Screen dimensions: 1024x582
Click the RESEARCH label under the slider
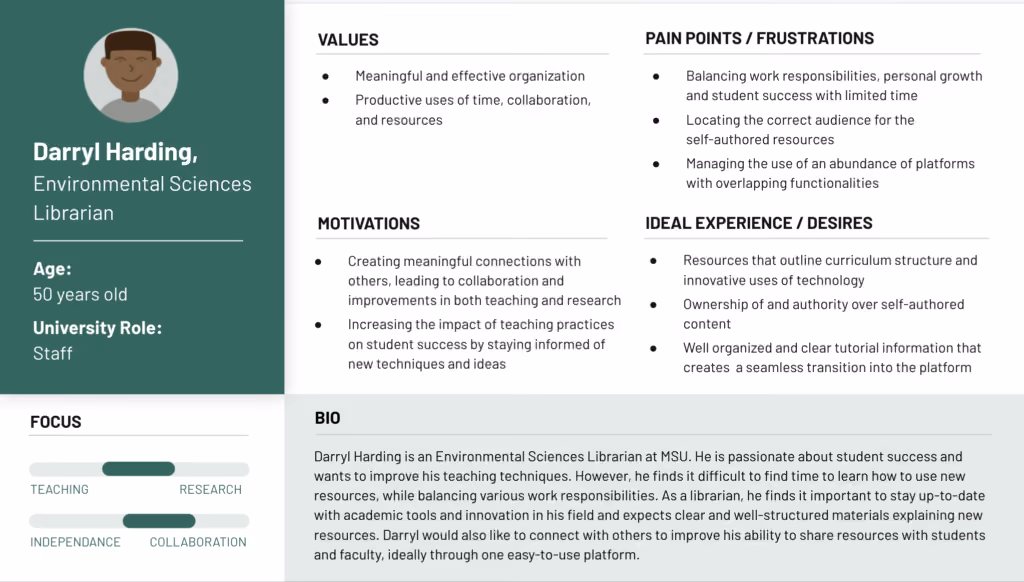click(x=210, y=489)
